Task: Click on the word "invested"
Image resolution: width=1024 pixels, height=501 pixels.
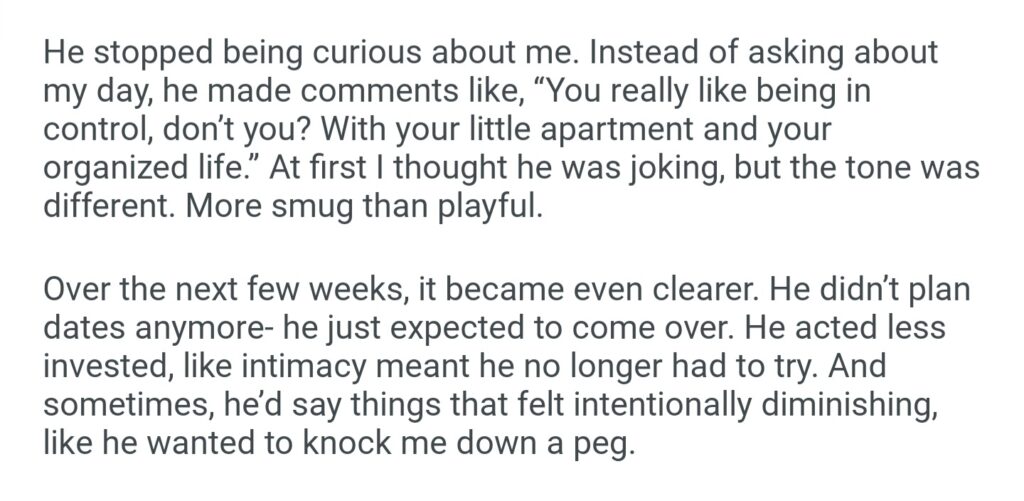Action: [96, 367]
